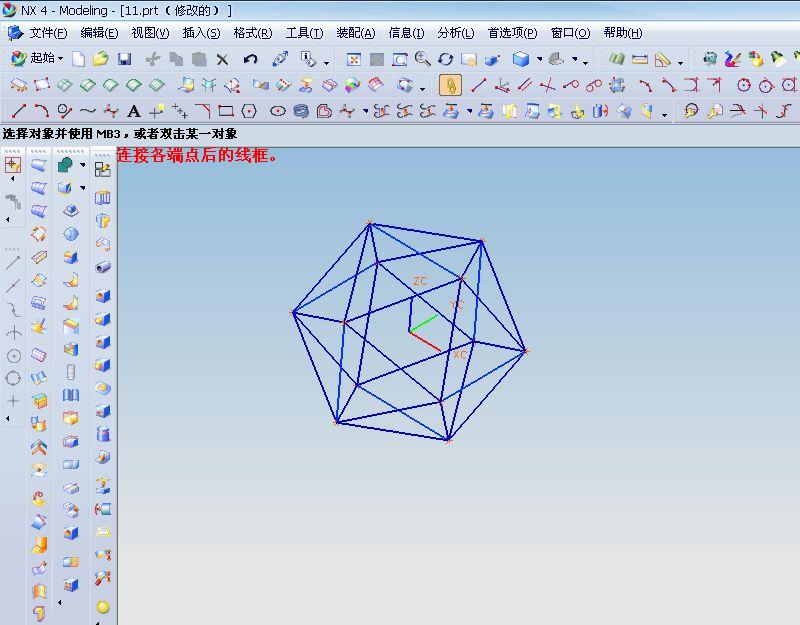Open the 编辑(E) menu
Screen dimensions: 800x625
(x=99, y=33)
